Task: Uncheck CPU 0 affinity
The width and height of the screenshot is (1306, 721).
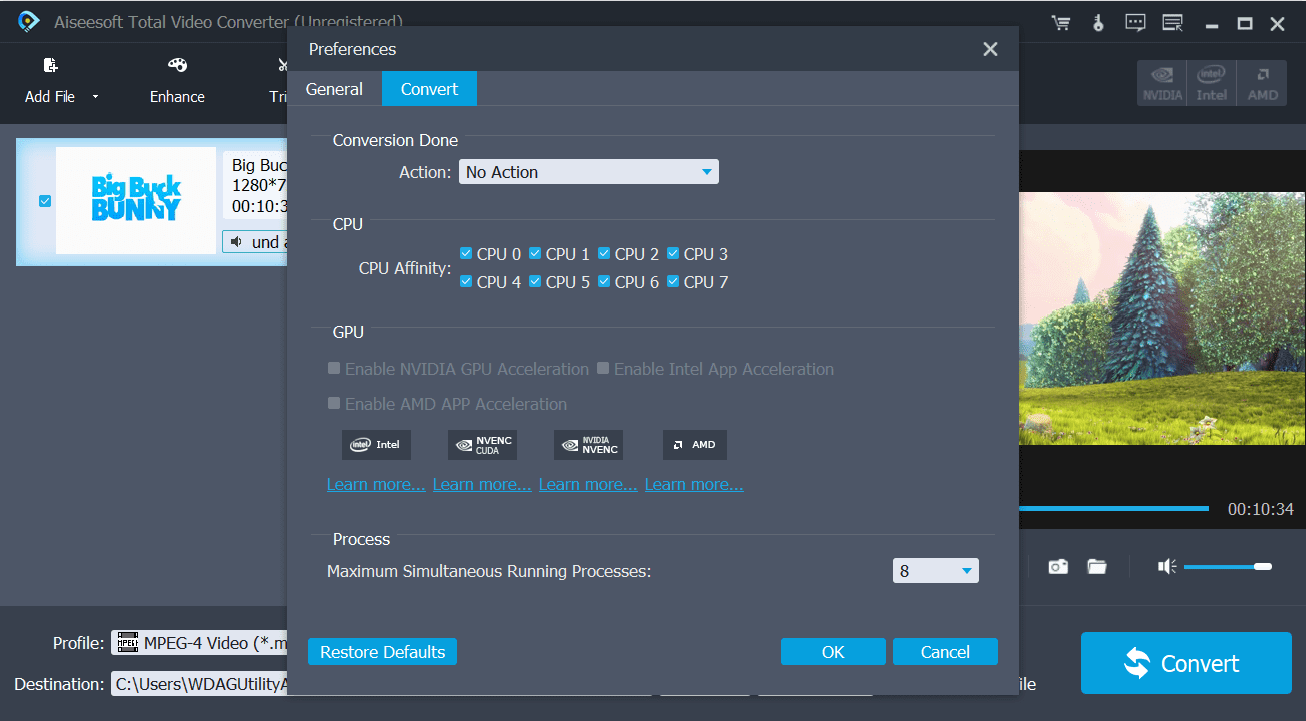Action: [465, 253]
